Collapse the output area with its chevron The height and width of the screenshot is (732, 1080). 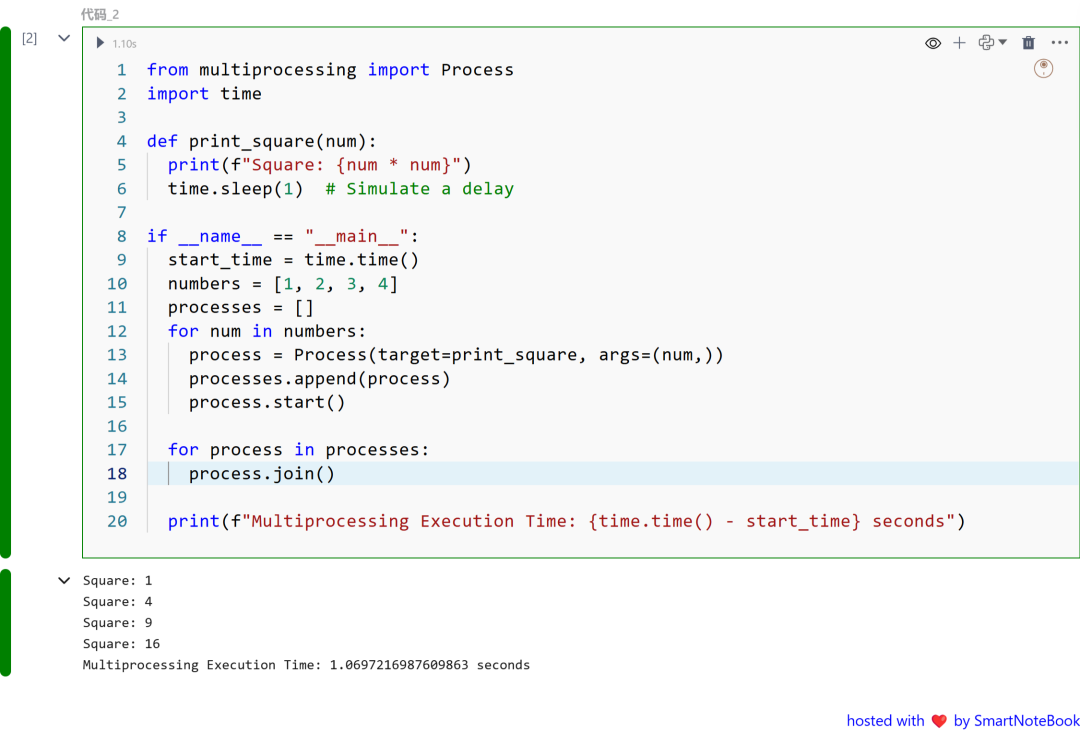pos(64,581)
